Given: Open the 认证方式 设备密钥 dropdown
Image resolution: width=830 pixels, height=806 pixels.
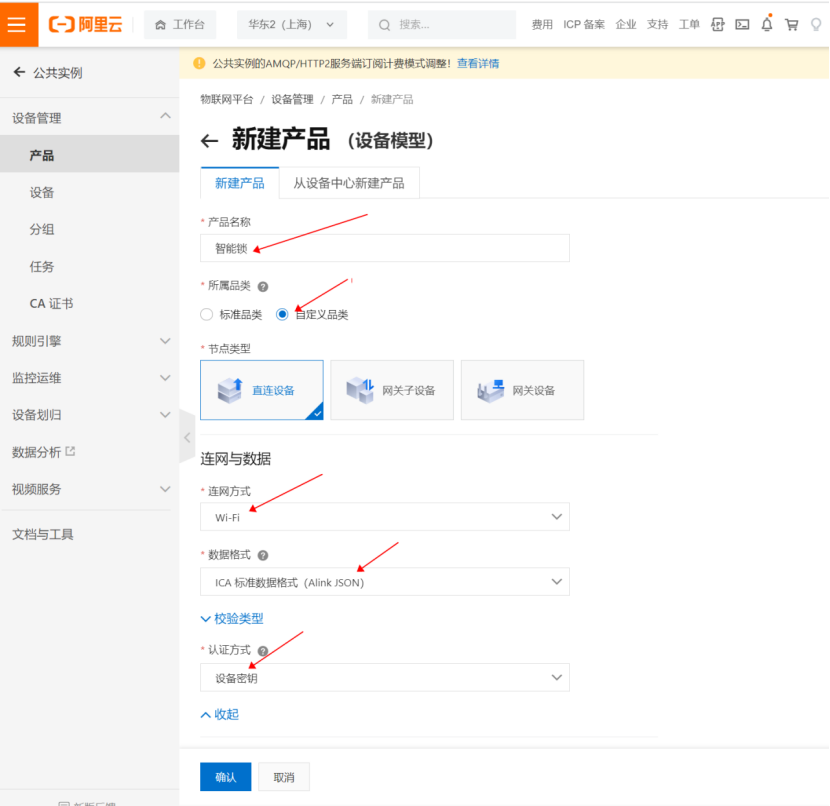Looking at the screenshot, I should (x=385, y=677).
